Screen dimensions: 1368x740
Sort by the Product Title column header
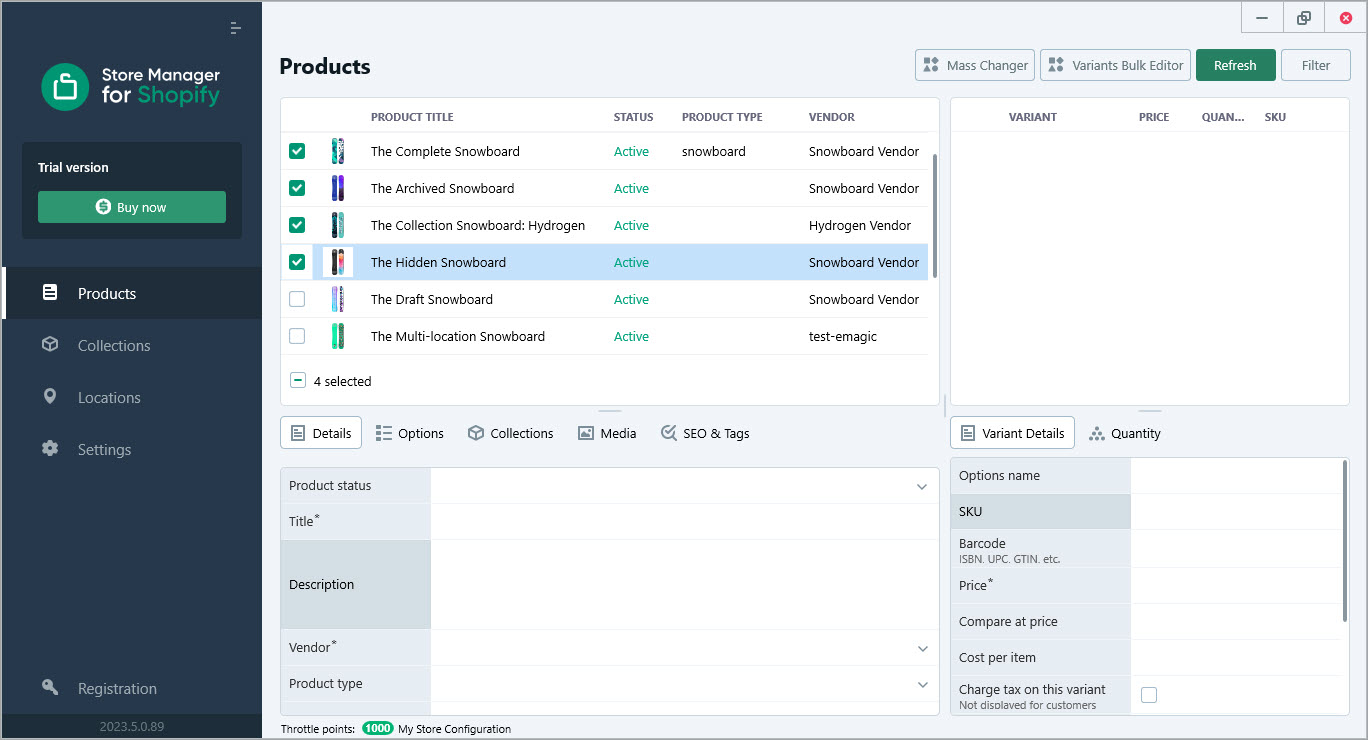click(x=412, y=117)
